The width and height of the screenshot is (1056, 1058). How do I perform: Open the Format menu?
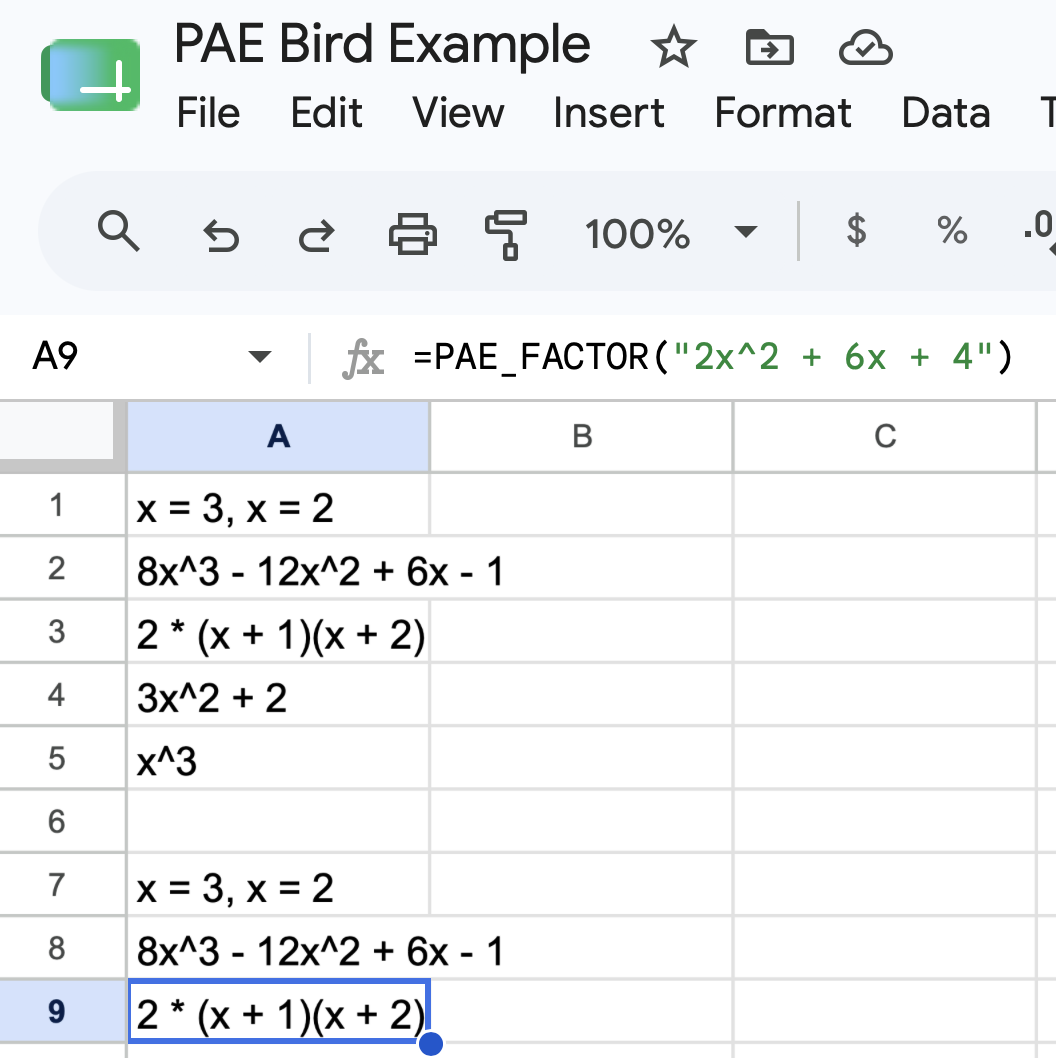tap(783, 113)
